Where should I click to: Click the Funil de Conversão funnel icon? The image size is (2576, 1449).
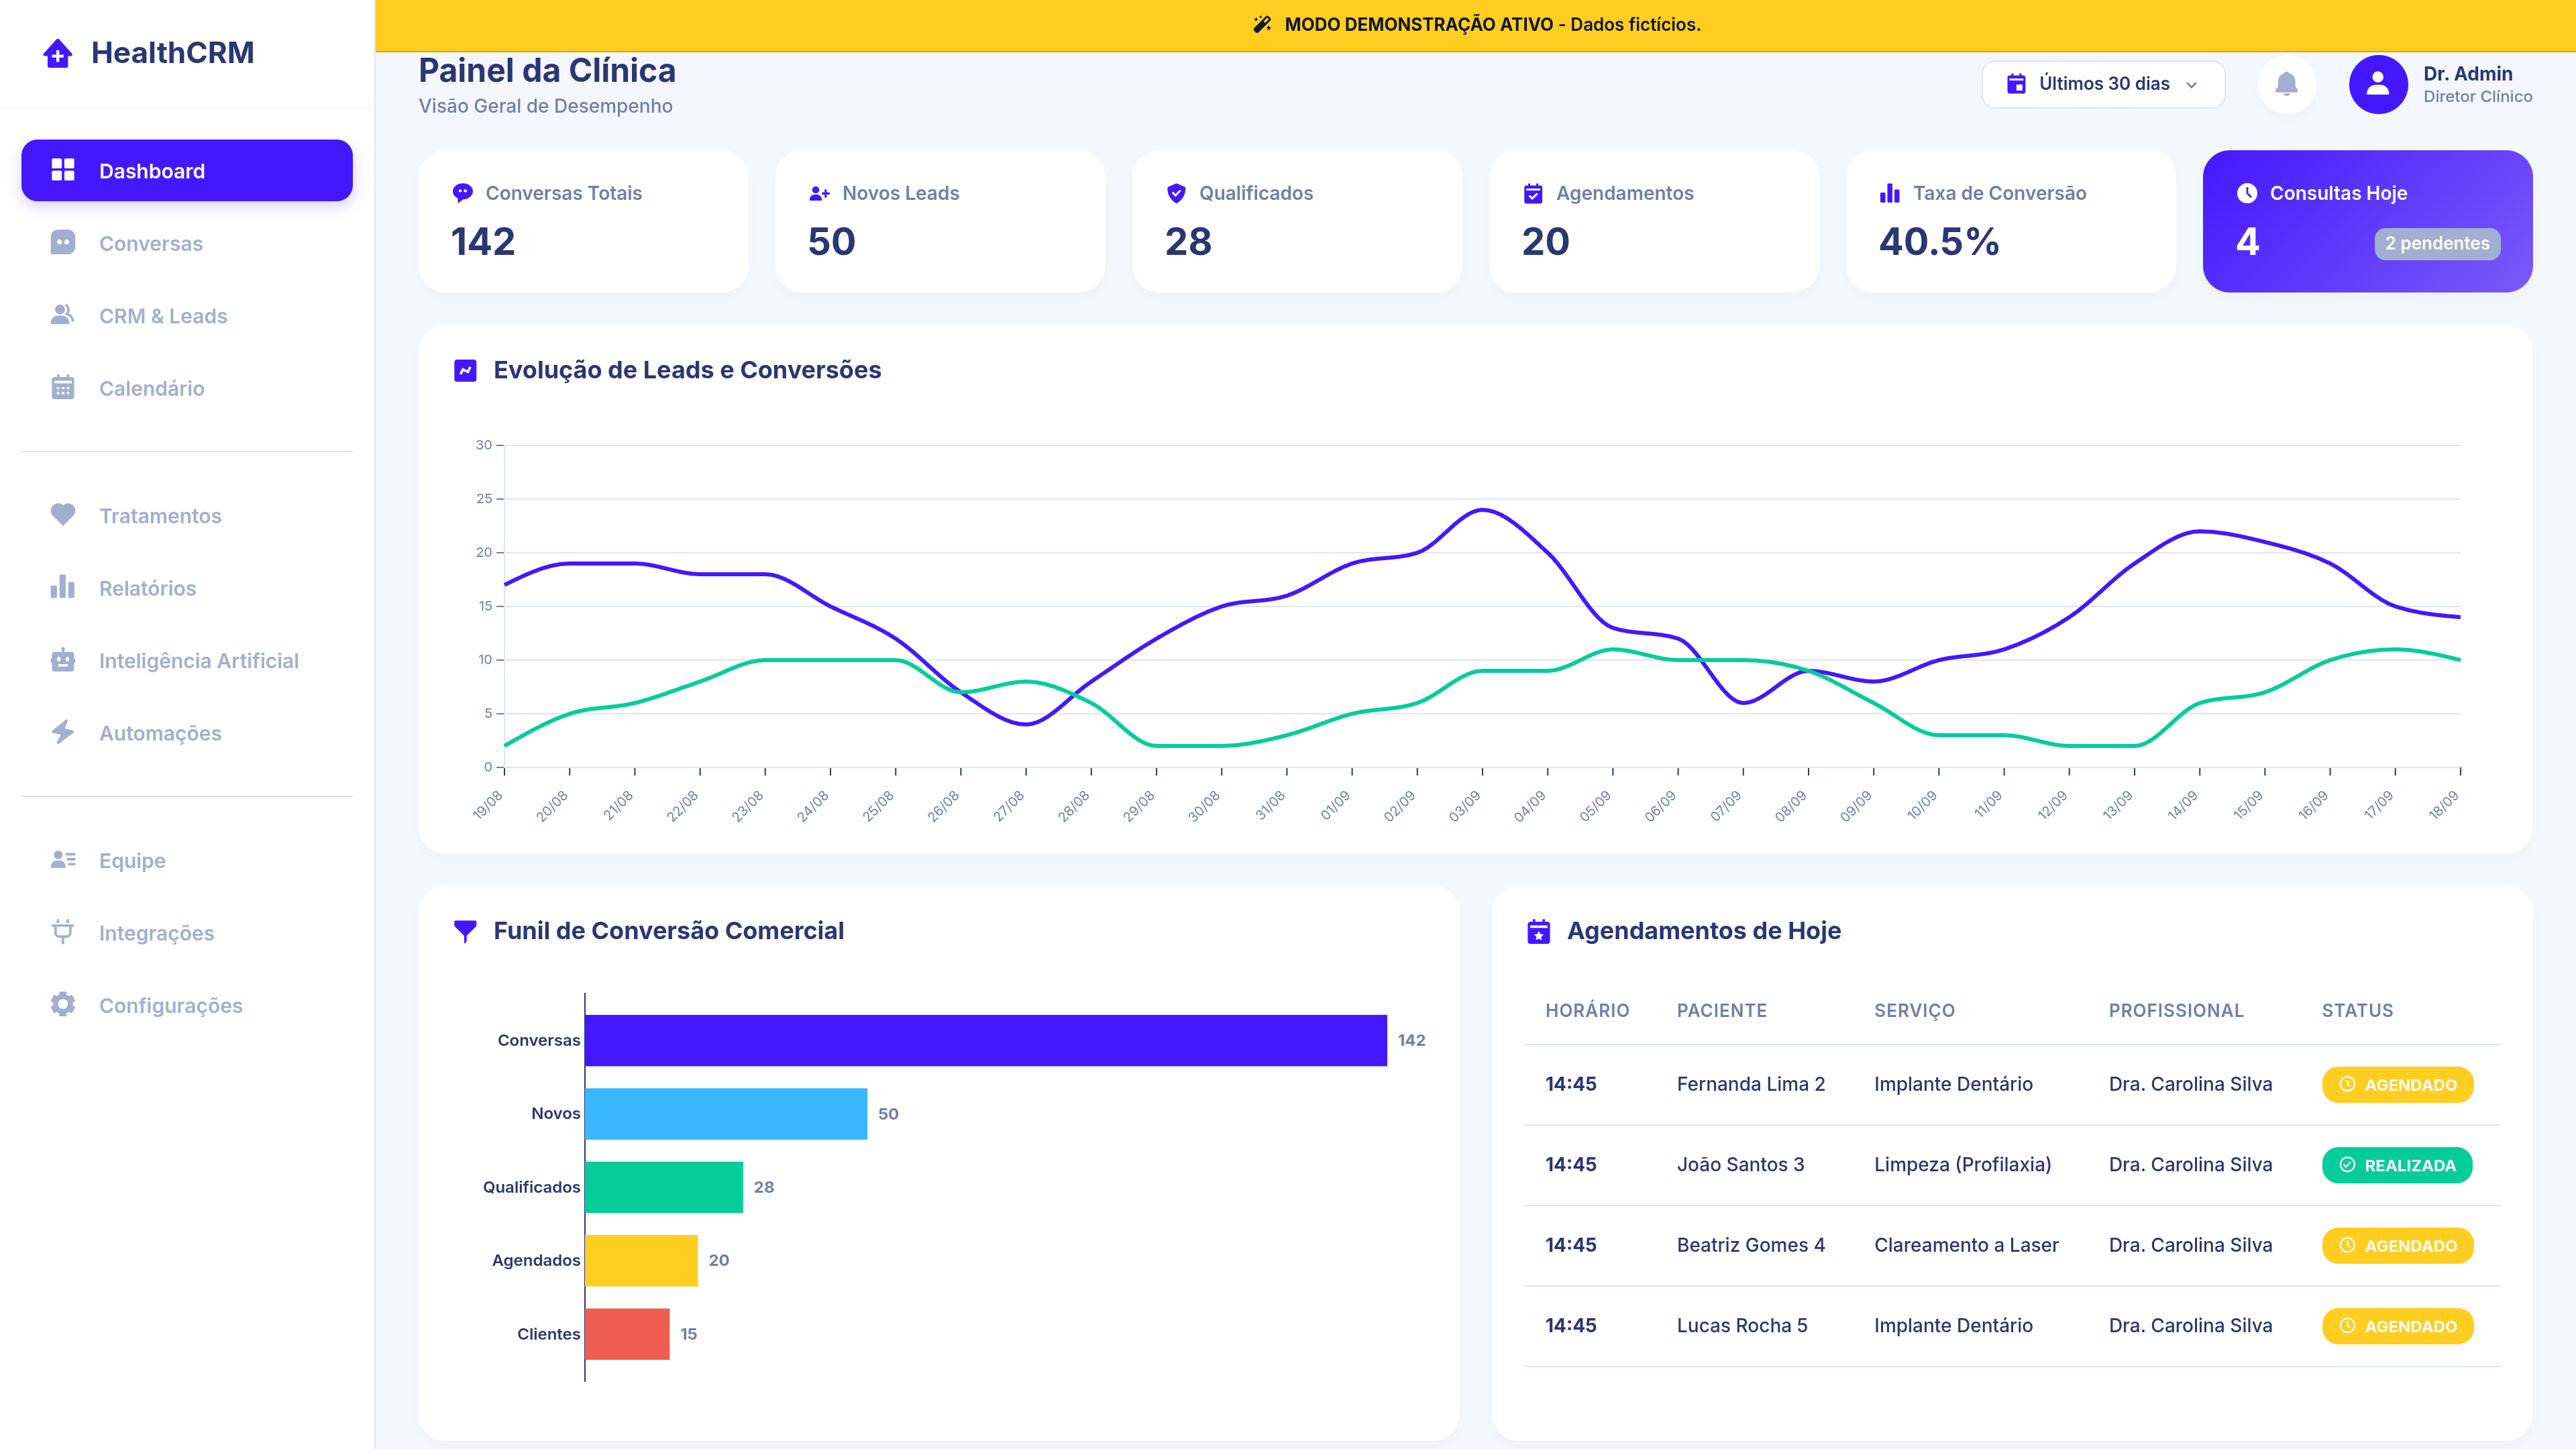point(465,931)
